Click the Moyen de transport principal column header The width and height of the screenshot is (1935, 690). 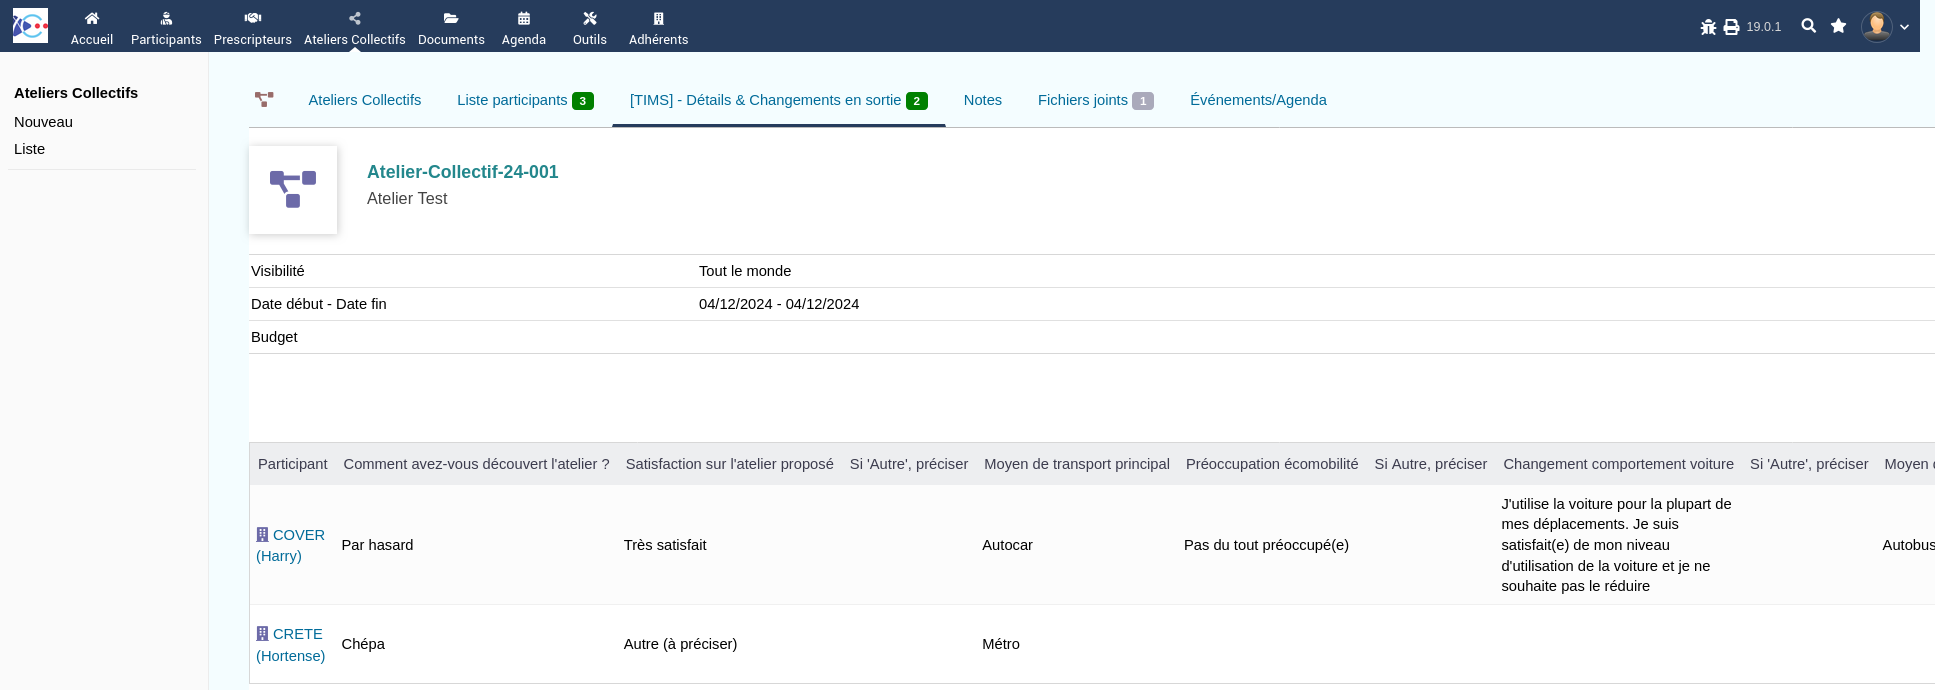pos(1076,464)
